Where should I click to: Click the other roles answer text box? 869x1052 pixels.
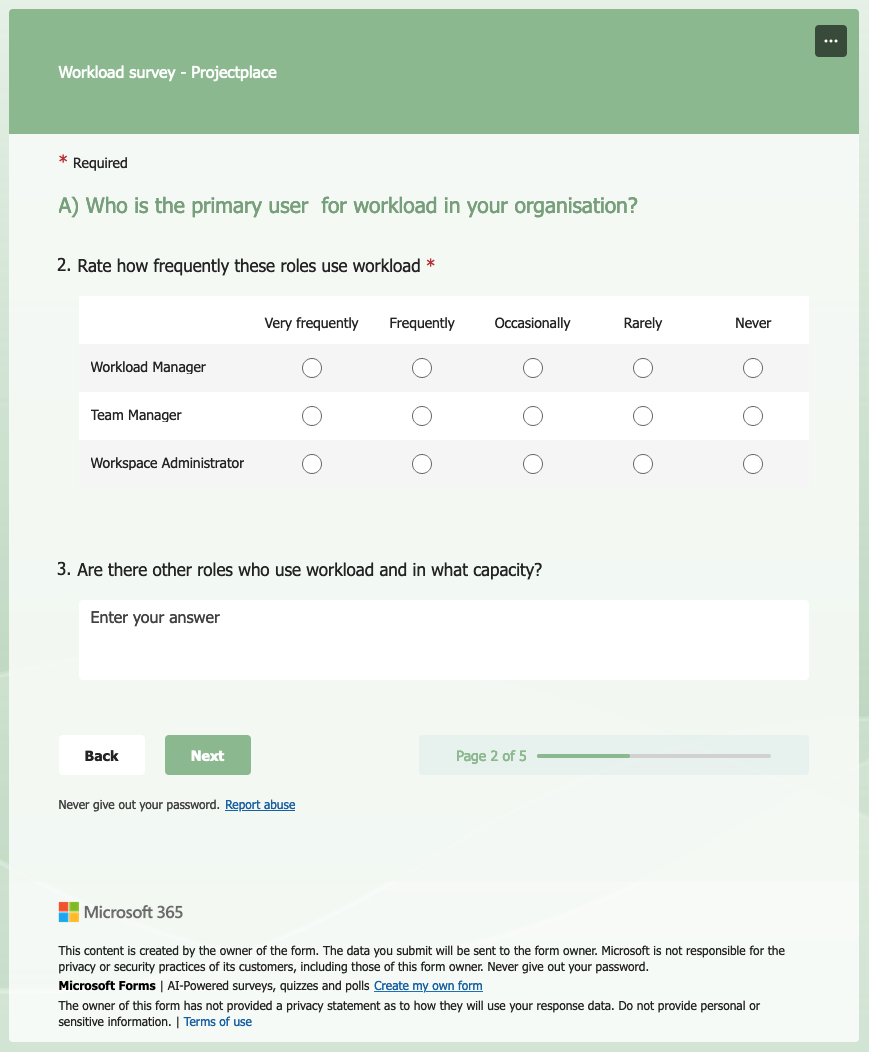pyautogui.click(x=443, y=639)
